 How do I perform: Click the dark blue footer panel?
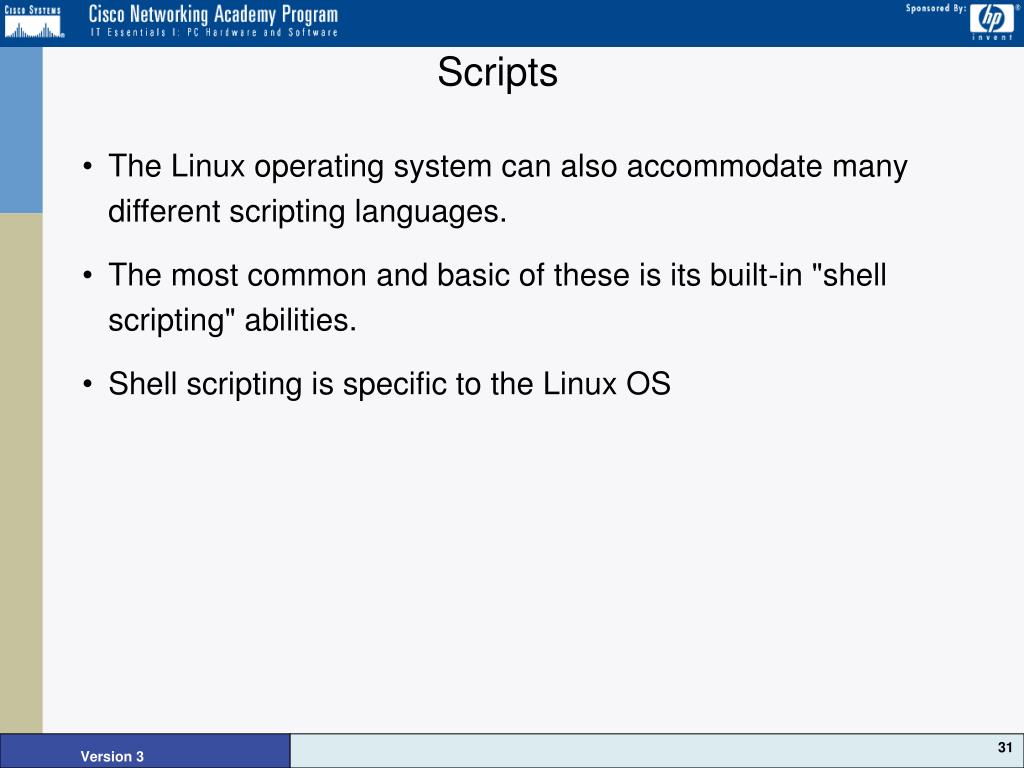point(145,750)
